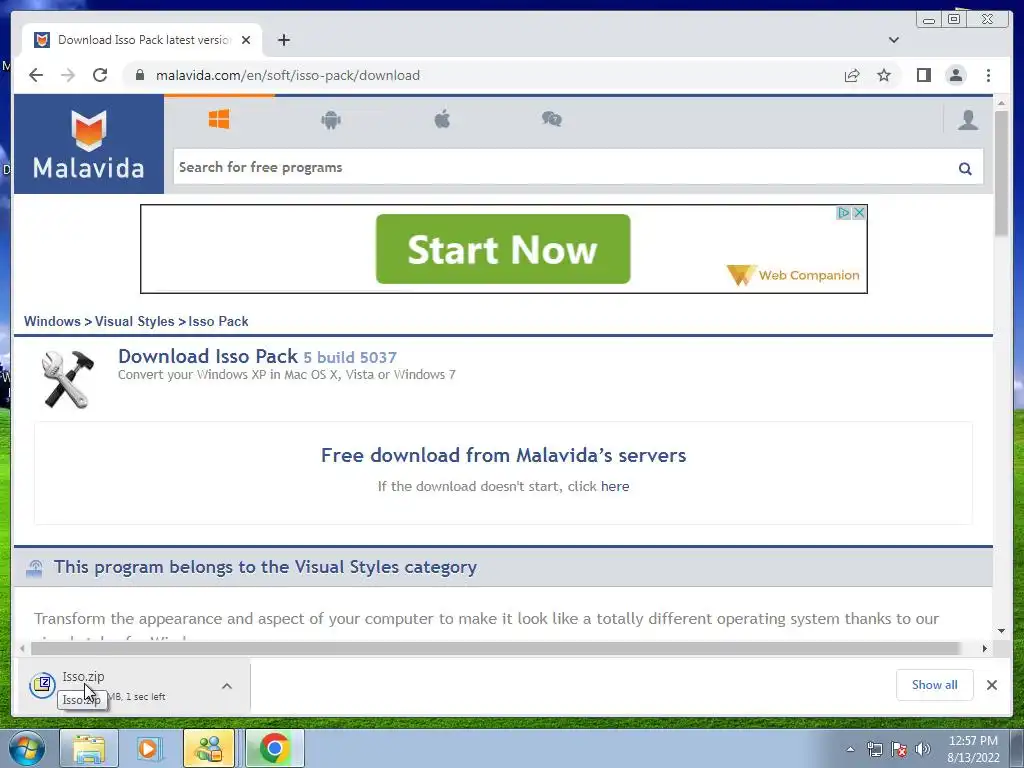This screenshot has width=1024, height=768.
Task: Click the Start Now ad button
Action: (503, 249)
